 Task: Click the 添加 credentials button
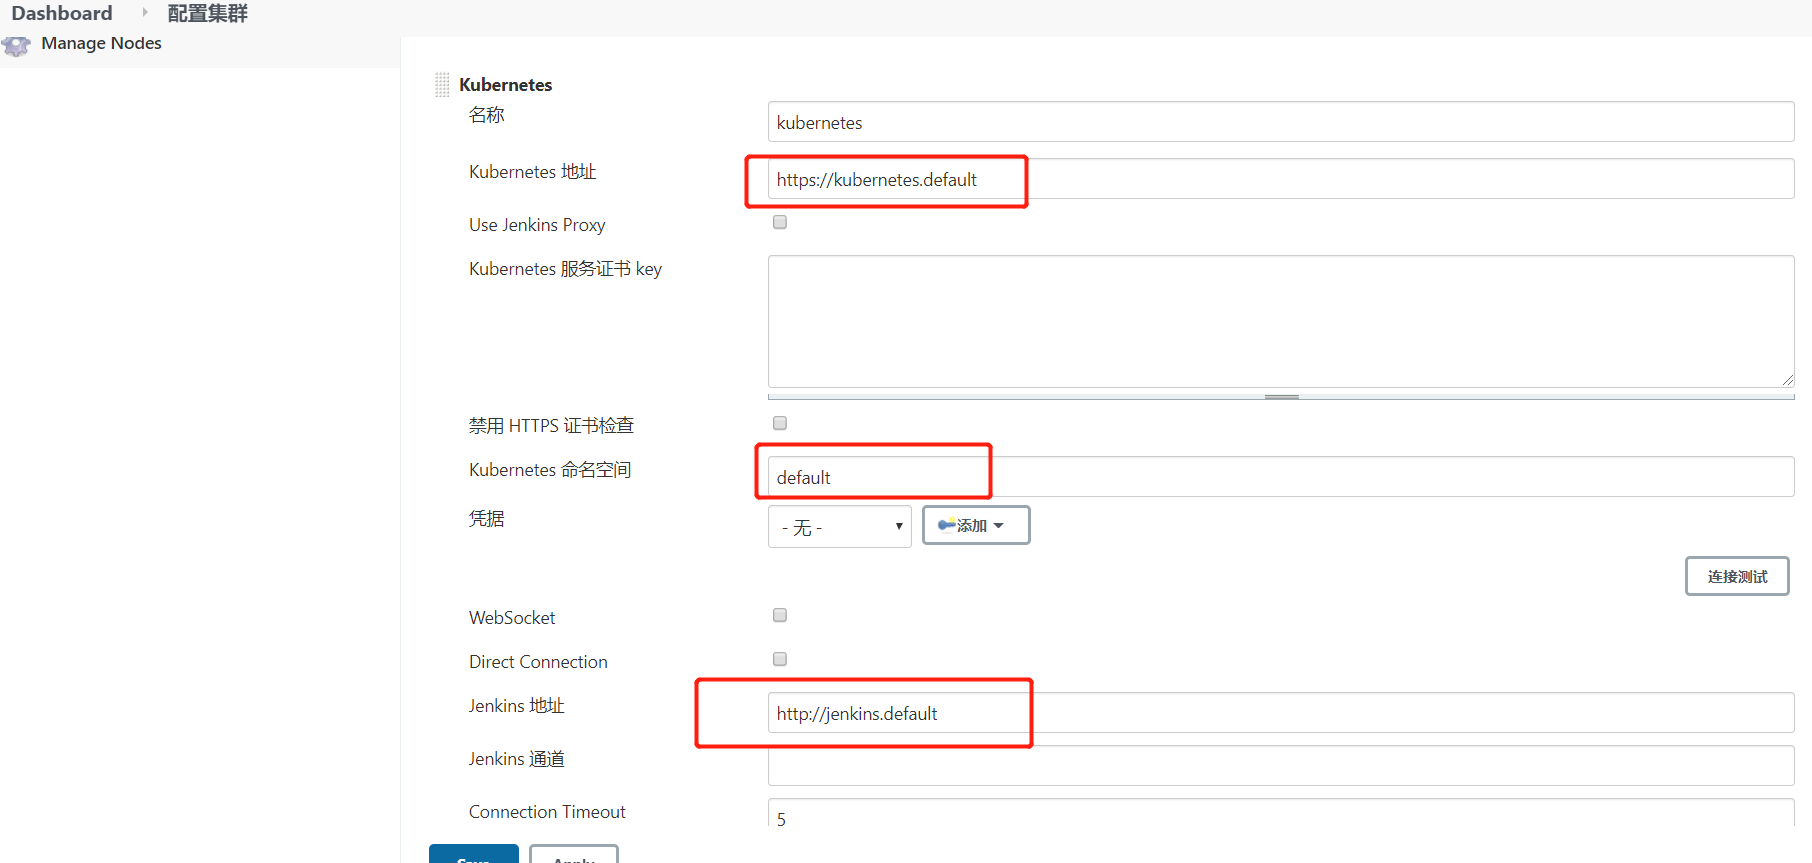click(976, 525)
